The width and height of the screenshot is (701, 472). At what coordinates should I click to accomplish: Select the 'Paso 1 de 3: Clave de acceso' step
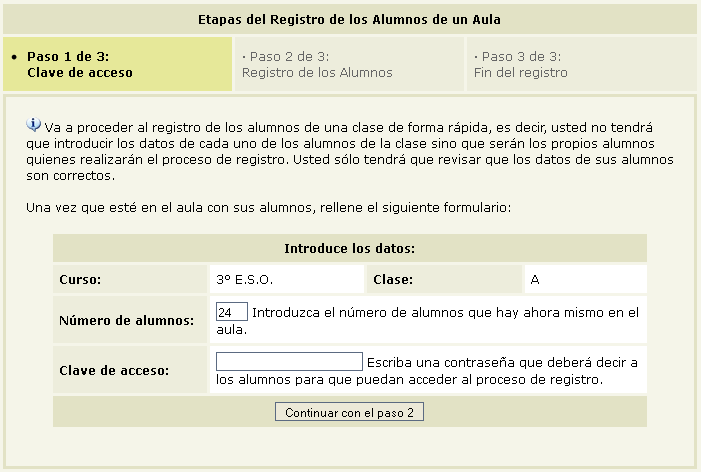click(118, 64)
